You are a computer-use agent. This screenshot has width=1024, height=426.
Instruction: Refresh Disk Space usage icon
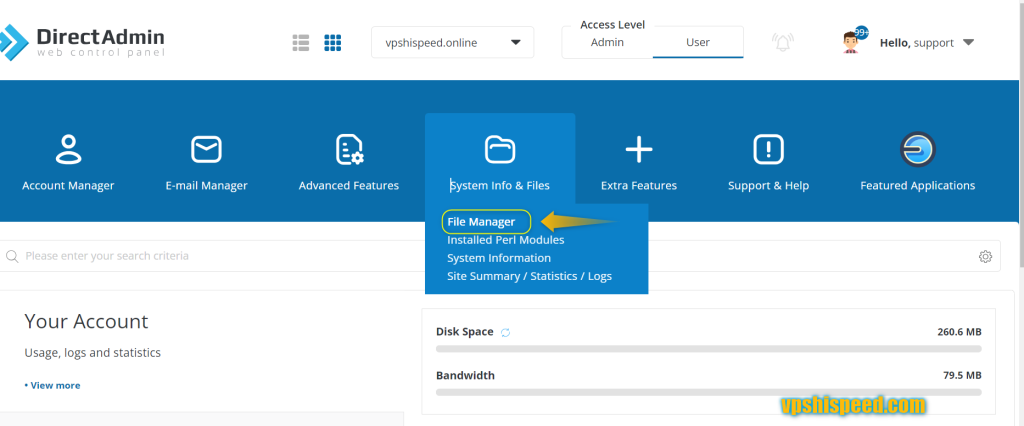point(505,333)
